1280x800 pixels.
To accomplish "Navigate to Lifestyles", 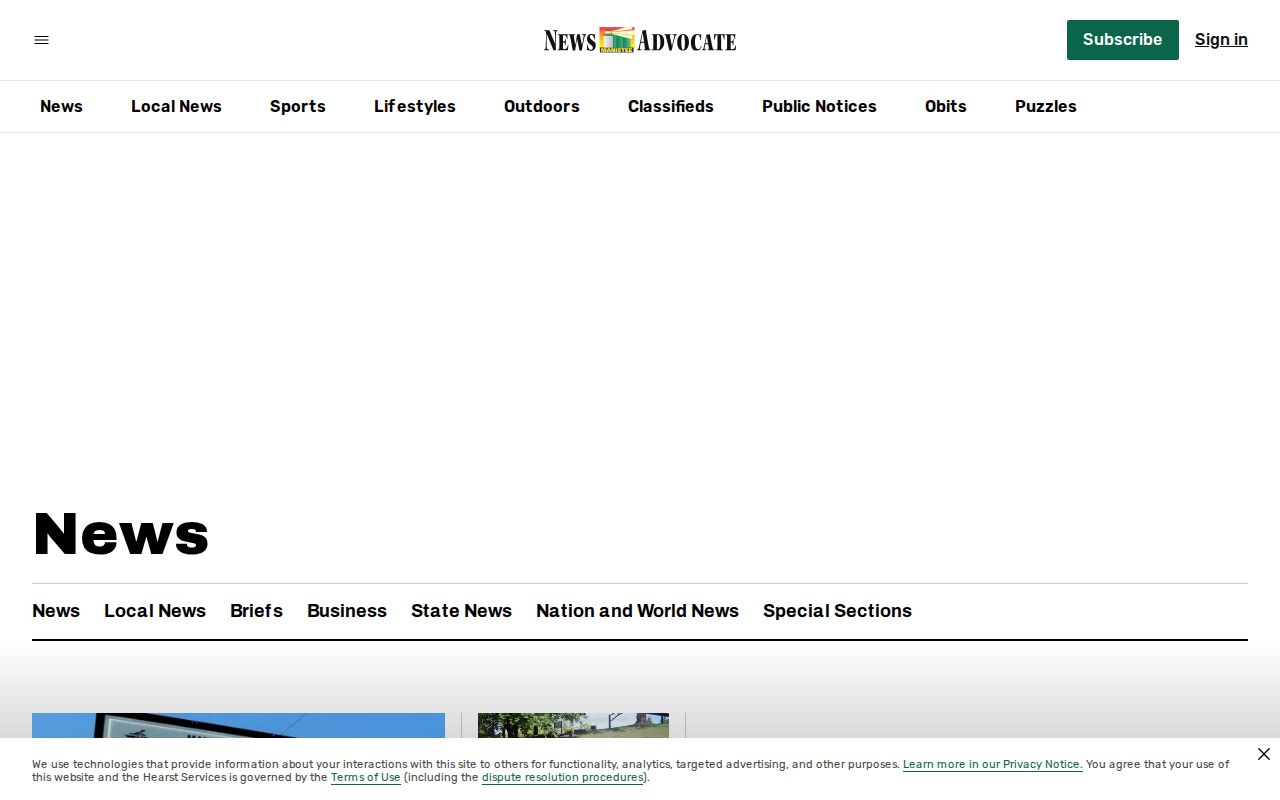I will [415, 106].
